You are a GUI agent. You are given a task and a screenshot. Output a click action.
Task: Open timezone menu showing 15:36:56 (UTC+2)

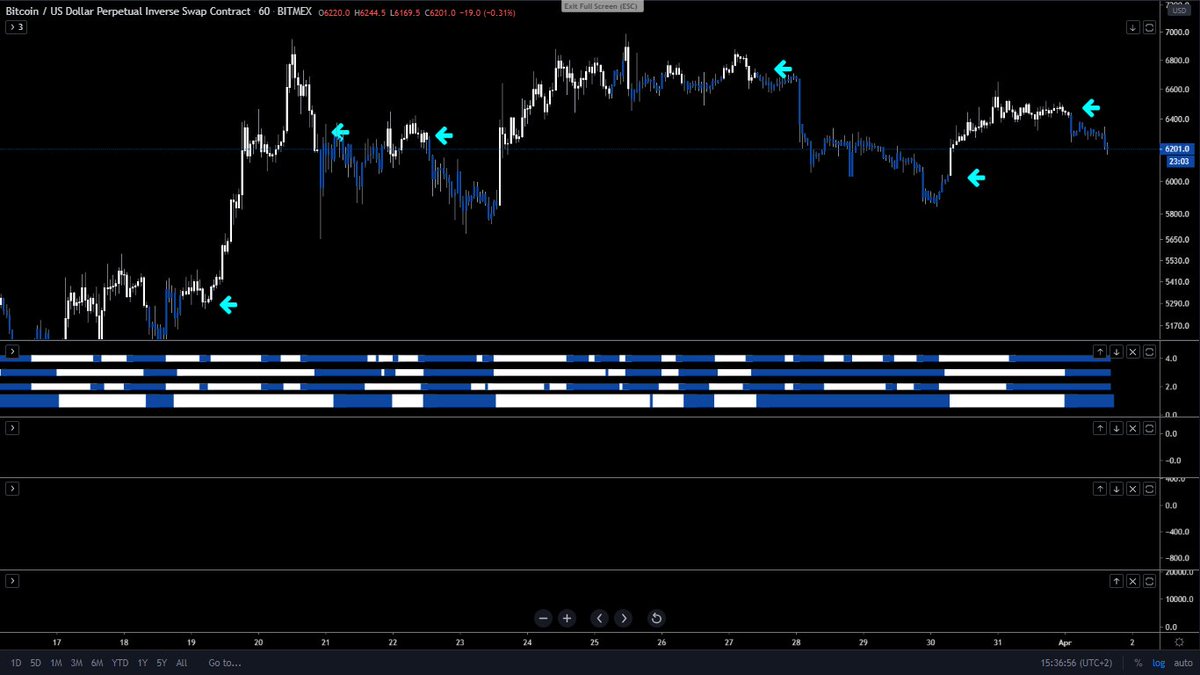1075,663
